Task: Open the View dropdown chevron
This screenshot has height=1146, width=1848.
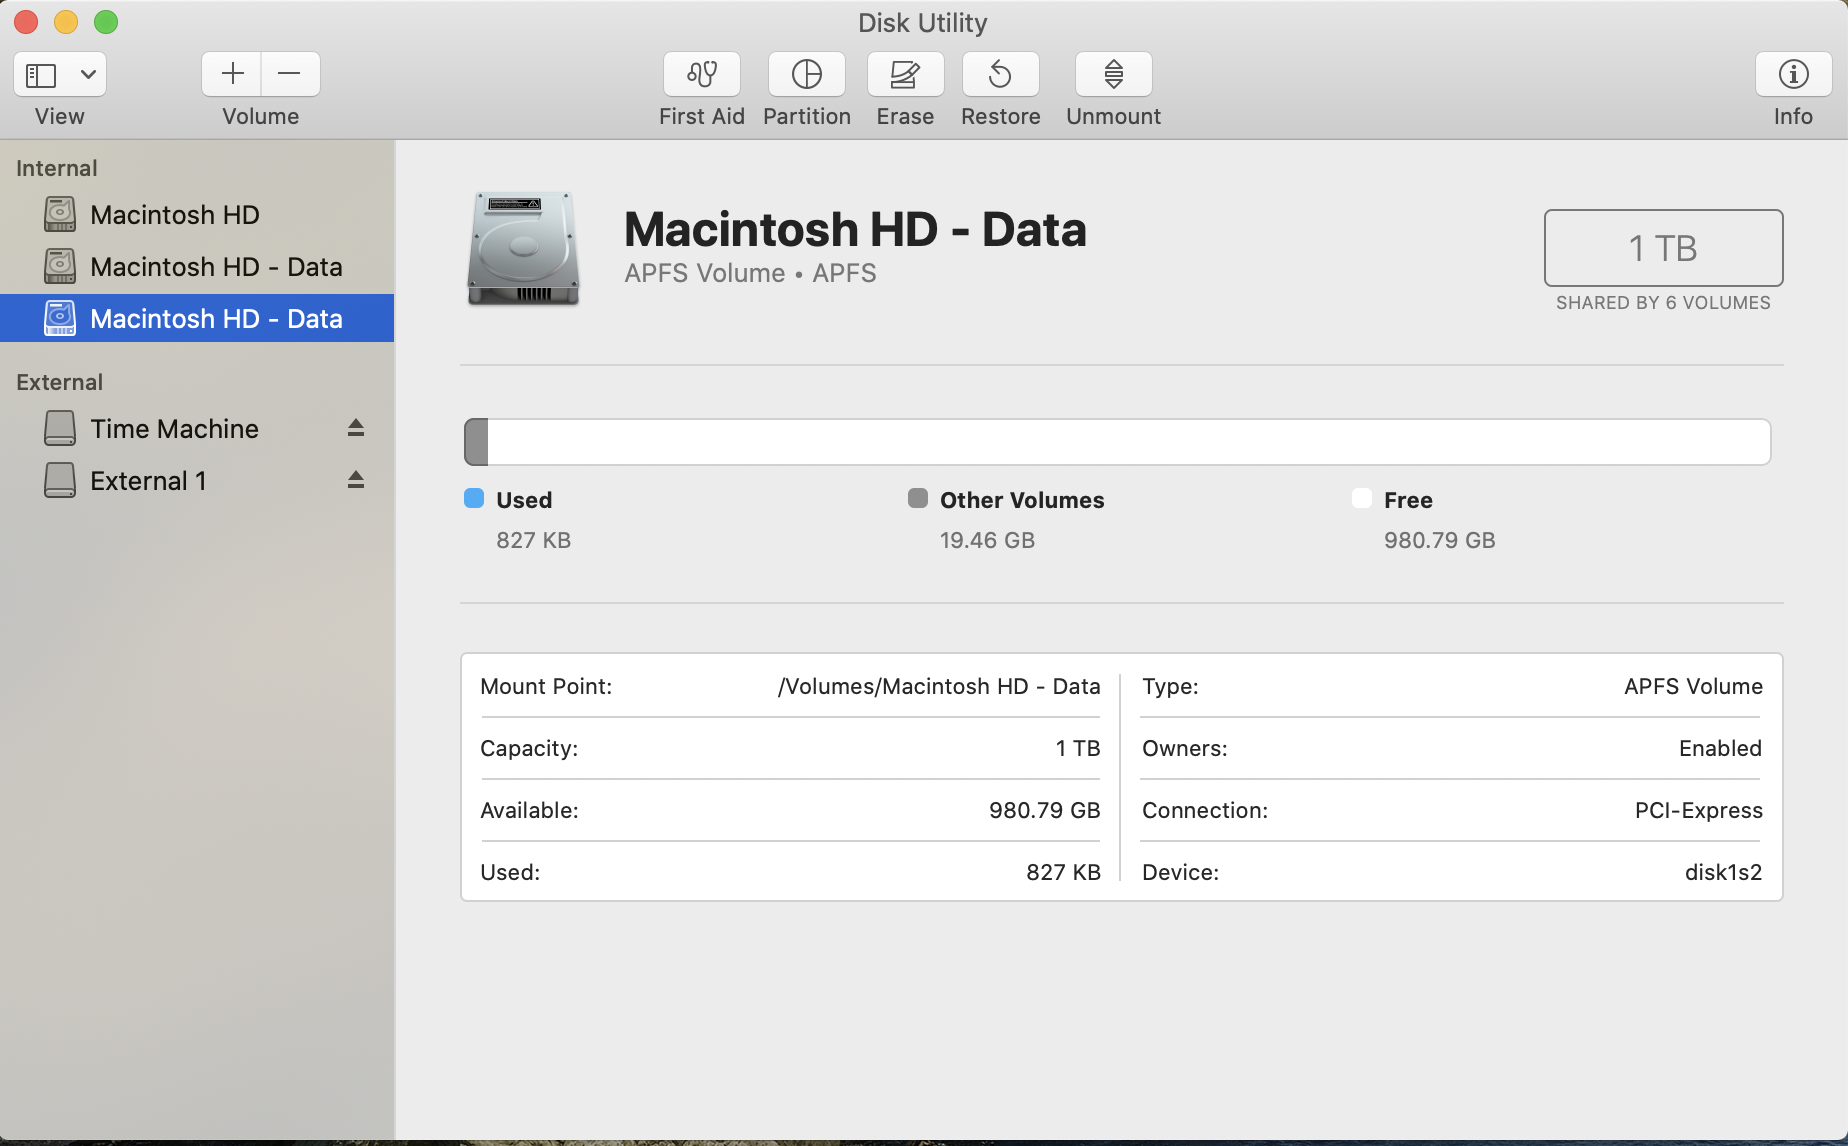Action: (x=88, y=75)
